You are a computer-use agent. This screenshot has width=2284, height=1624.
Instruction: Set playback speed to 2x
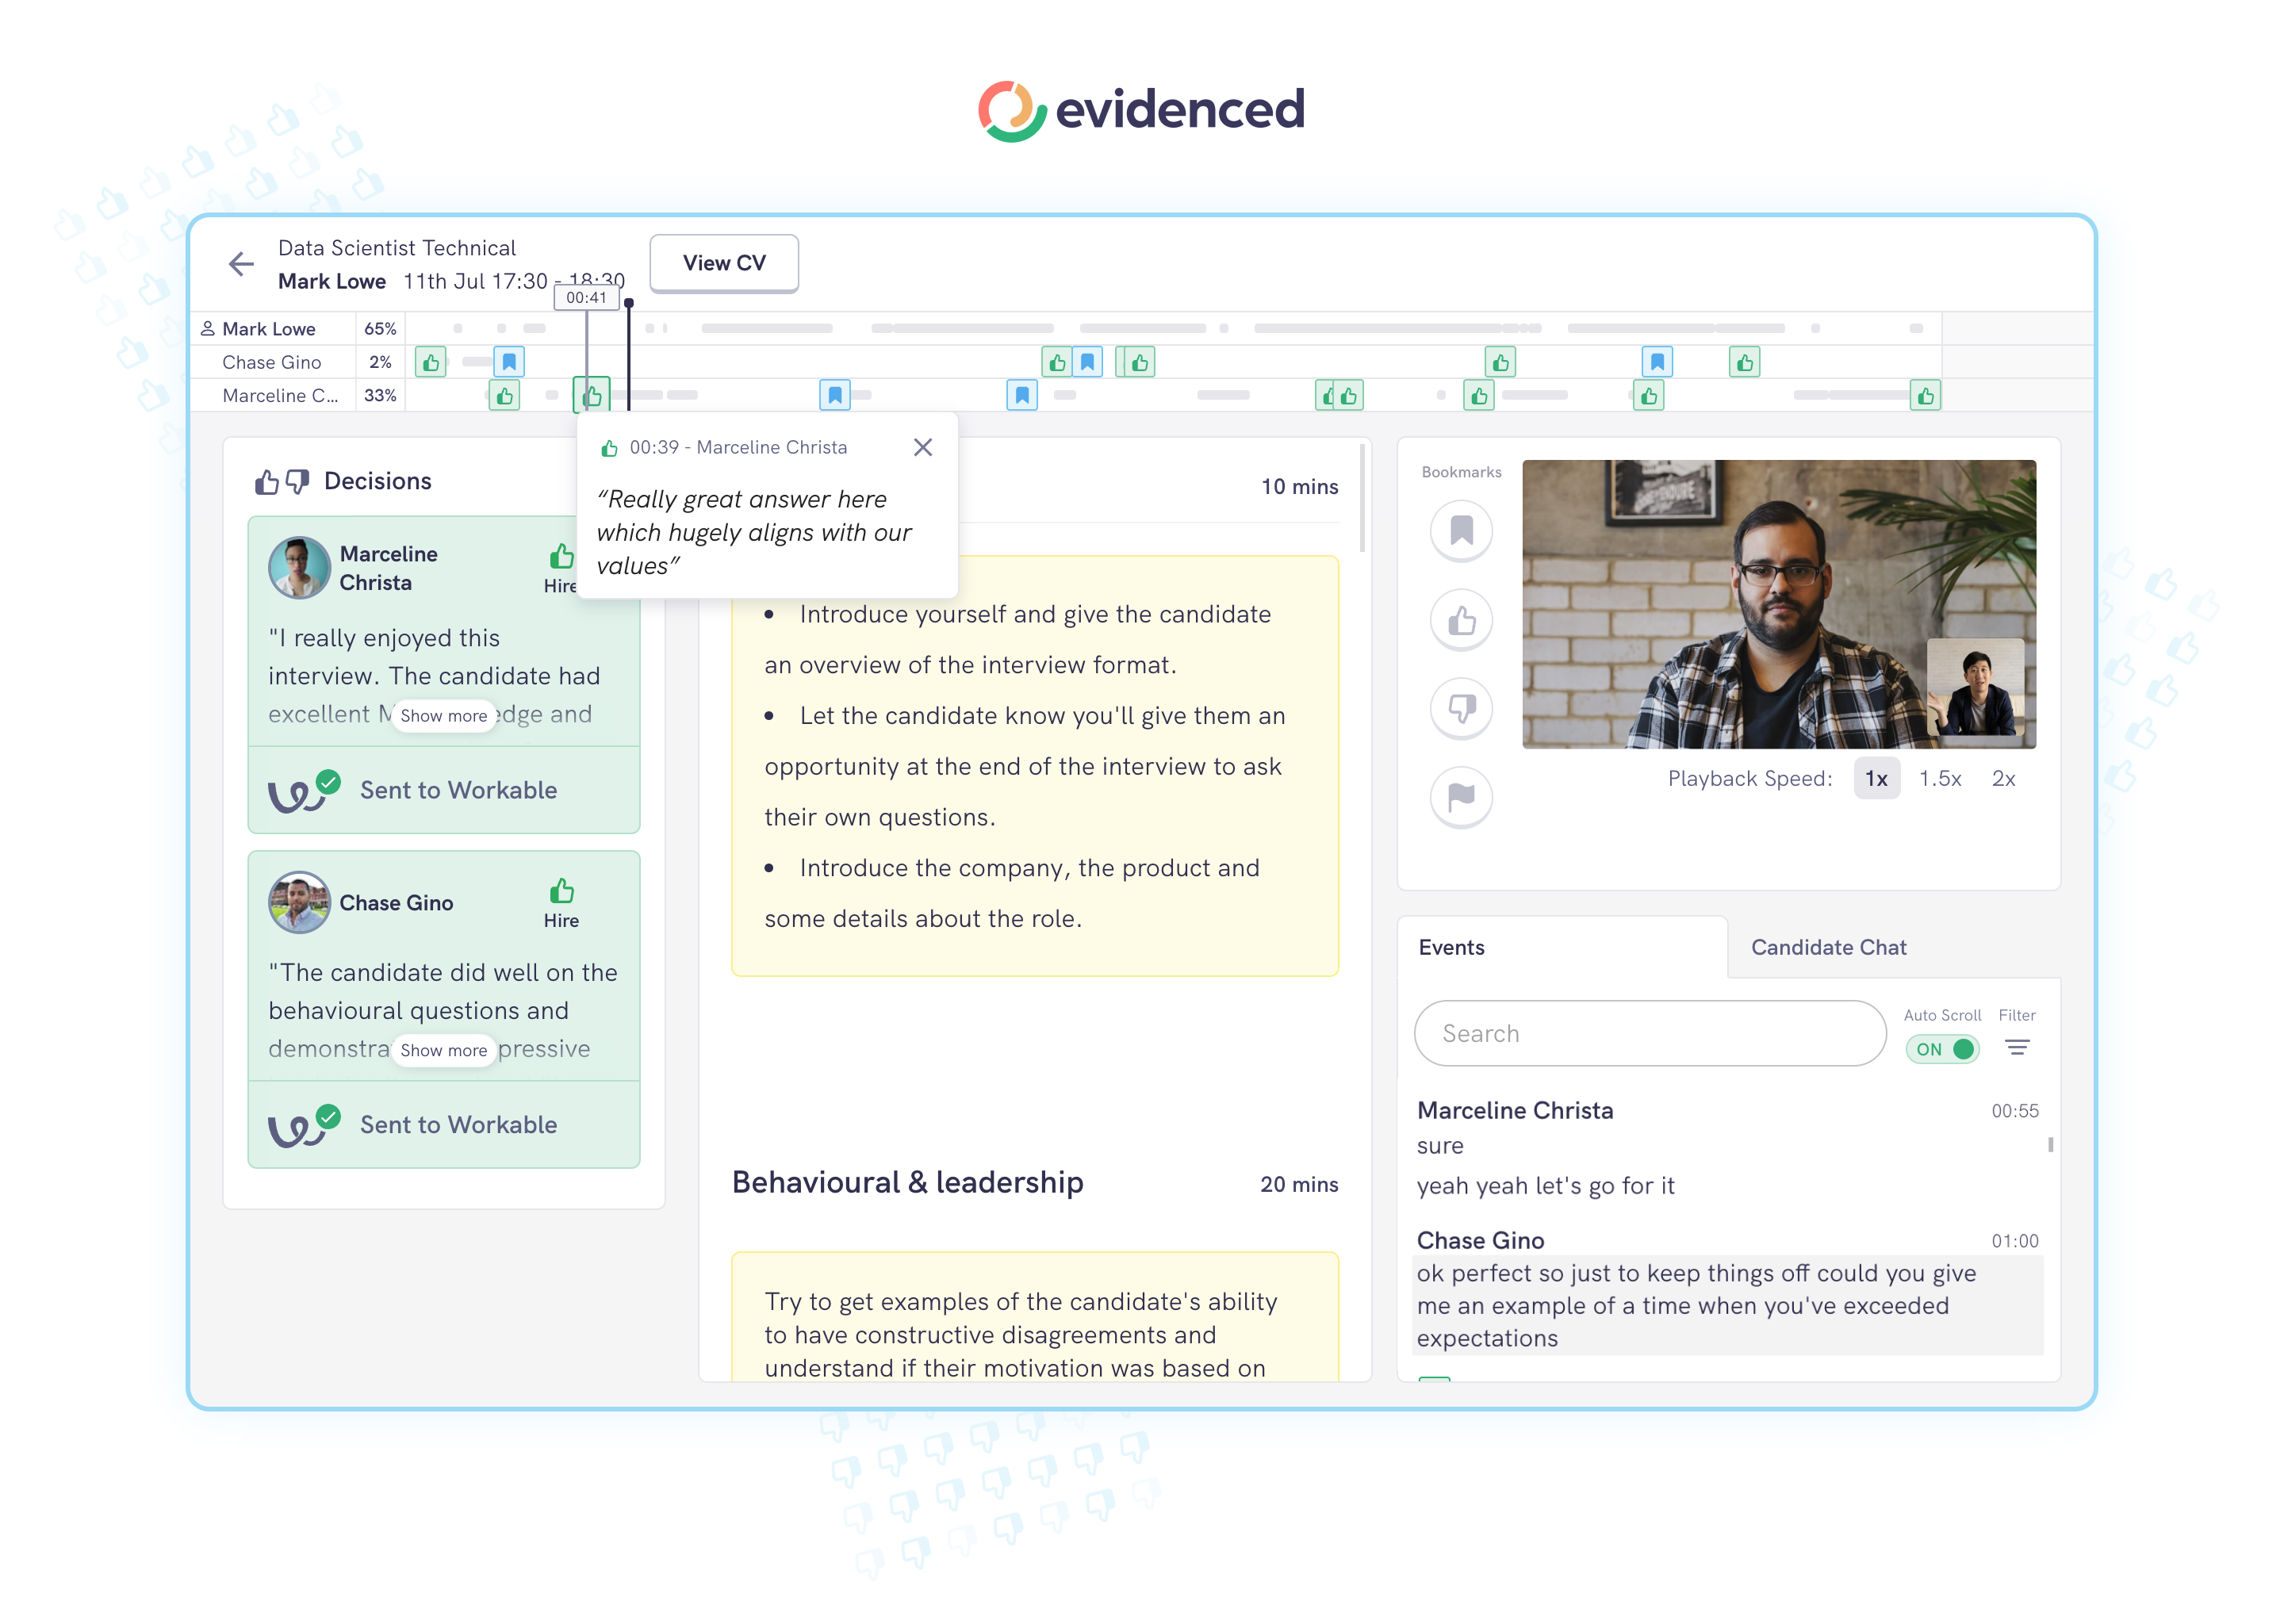(2003, 779)
